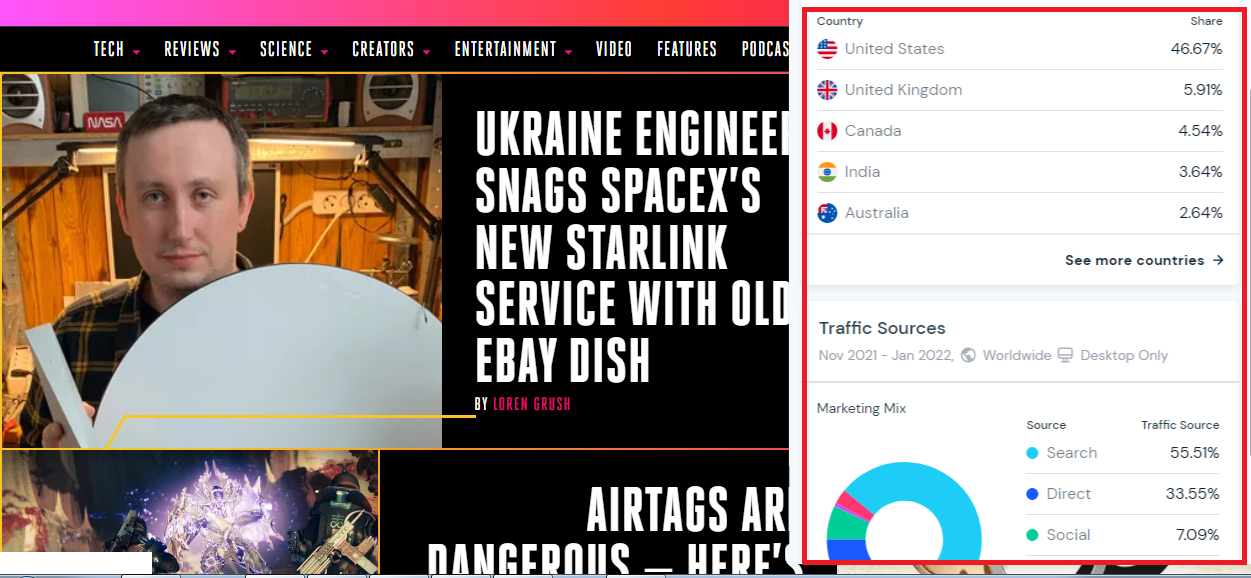Click the 7.09% traffic value
Viewport: 1251px width, 578px height.
pyautogui.click(x=1198, y=535)
